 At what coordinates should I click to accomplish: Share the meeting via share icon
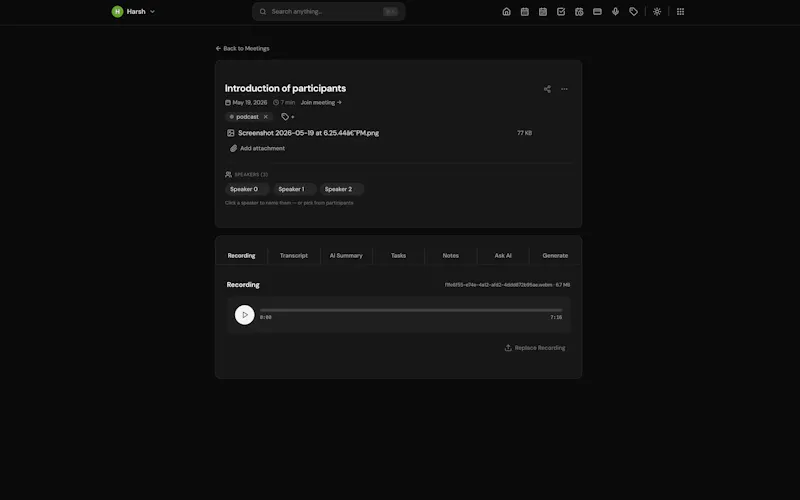547,89
